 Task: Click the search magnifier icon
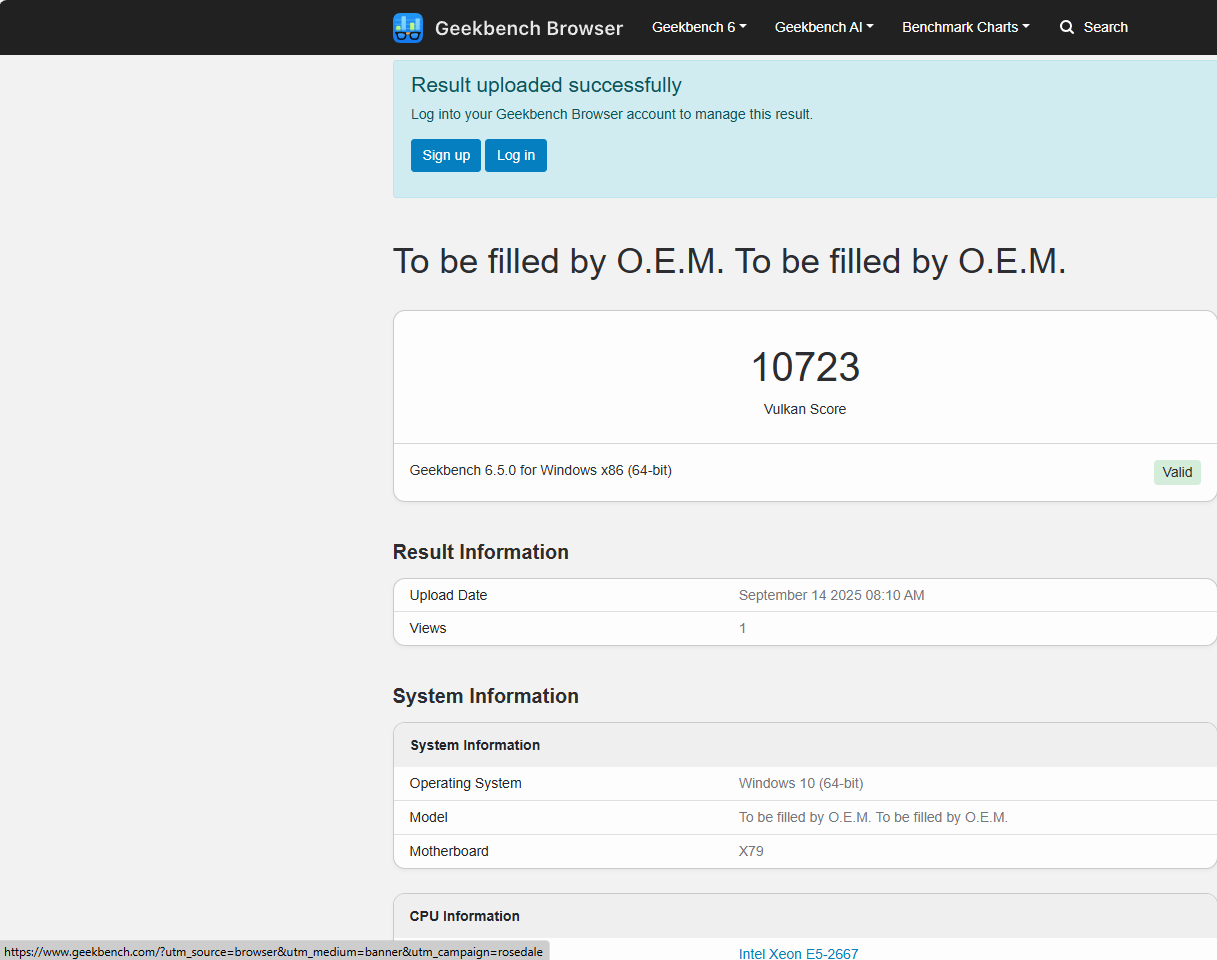point(1067,27)
